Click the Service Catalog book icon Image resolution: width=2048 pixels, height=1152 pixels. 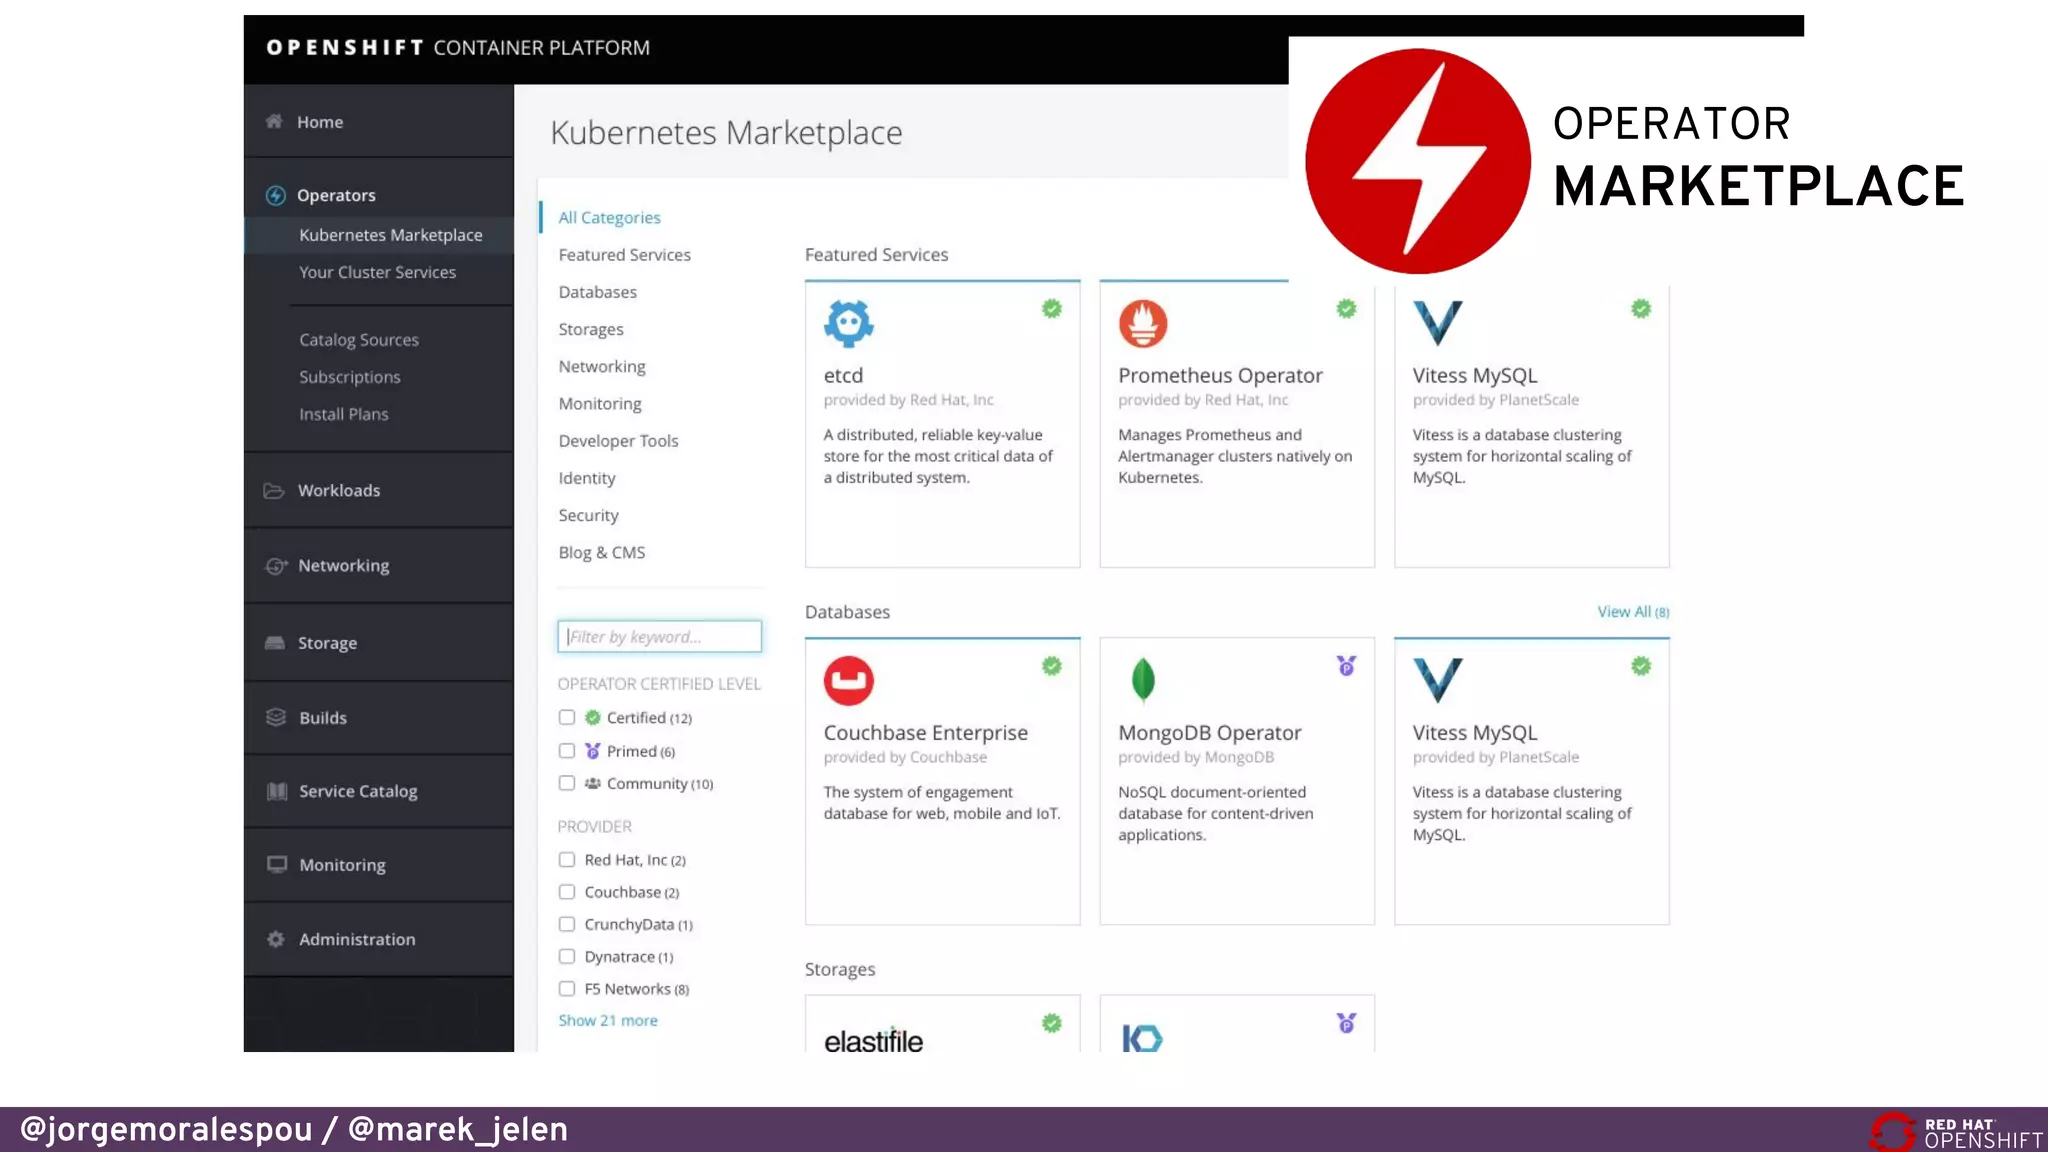277,791
